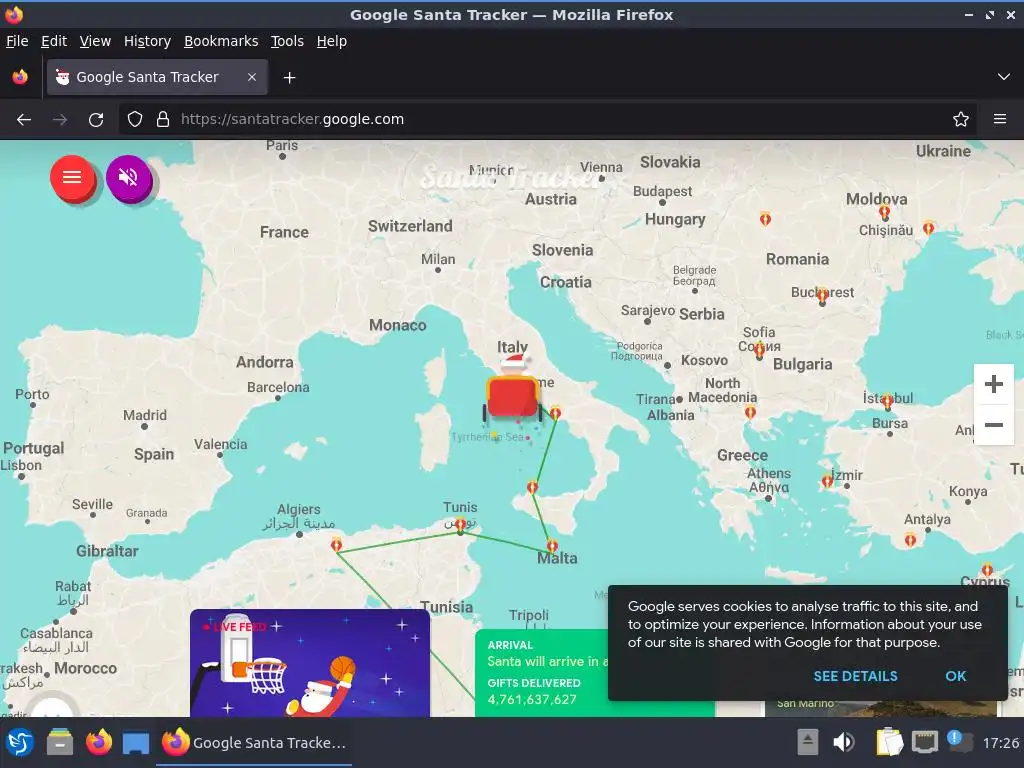Viewport: 1024px width, 768px height.
Task: Select the gift pin near Antalya
Action: click(x=910, y=539)
